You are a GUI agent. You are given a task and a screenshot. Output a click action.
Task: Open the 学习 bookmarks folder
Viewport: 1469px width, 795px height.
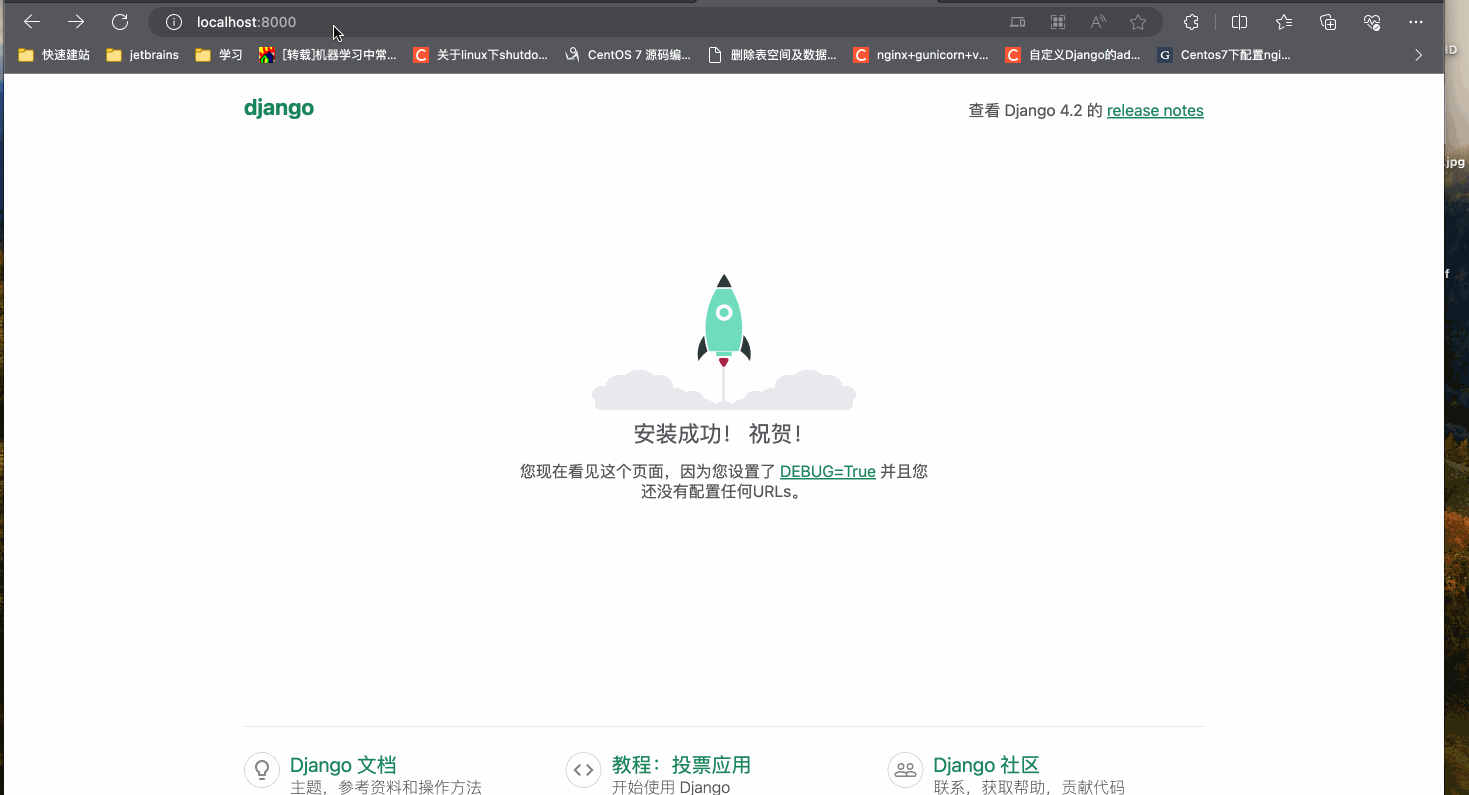click(219, 55)
